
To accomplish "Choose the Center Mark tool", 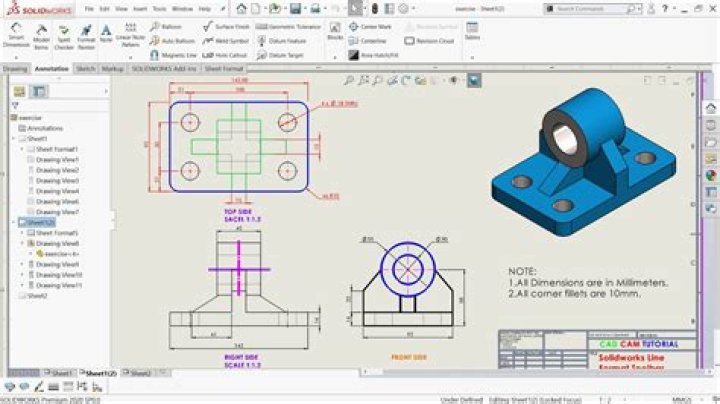I will point(370,27).
